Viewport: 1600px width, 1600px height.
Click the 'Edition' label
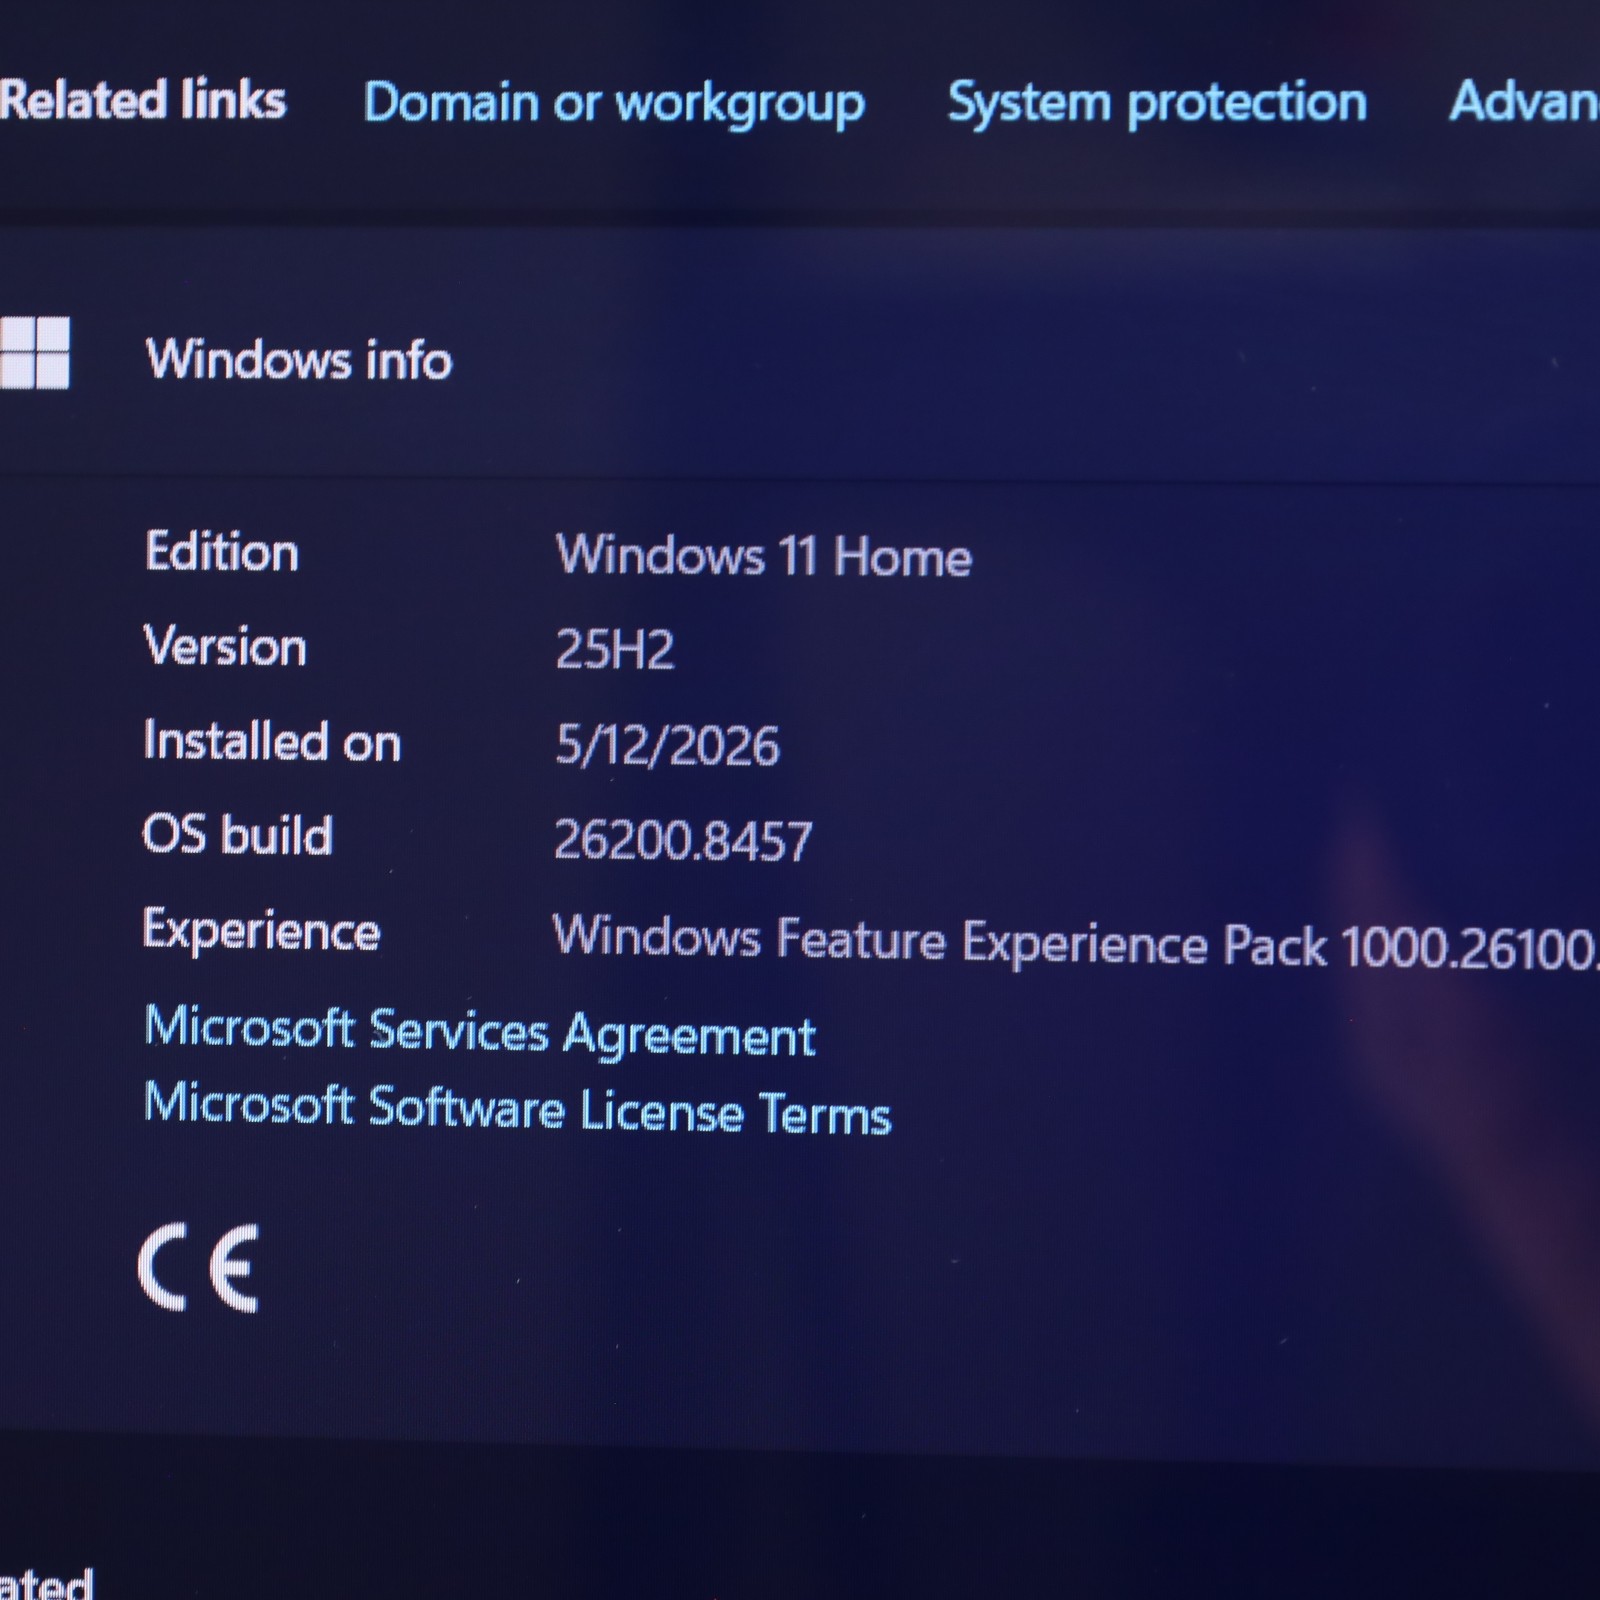click(x=222, y=551)
